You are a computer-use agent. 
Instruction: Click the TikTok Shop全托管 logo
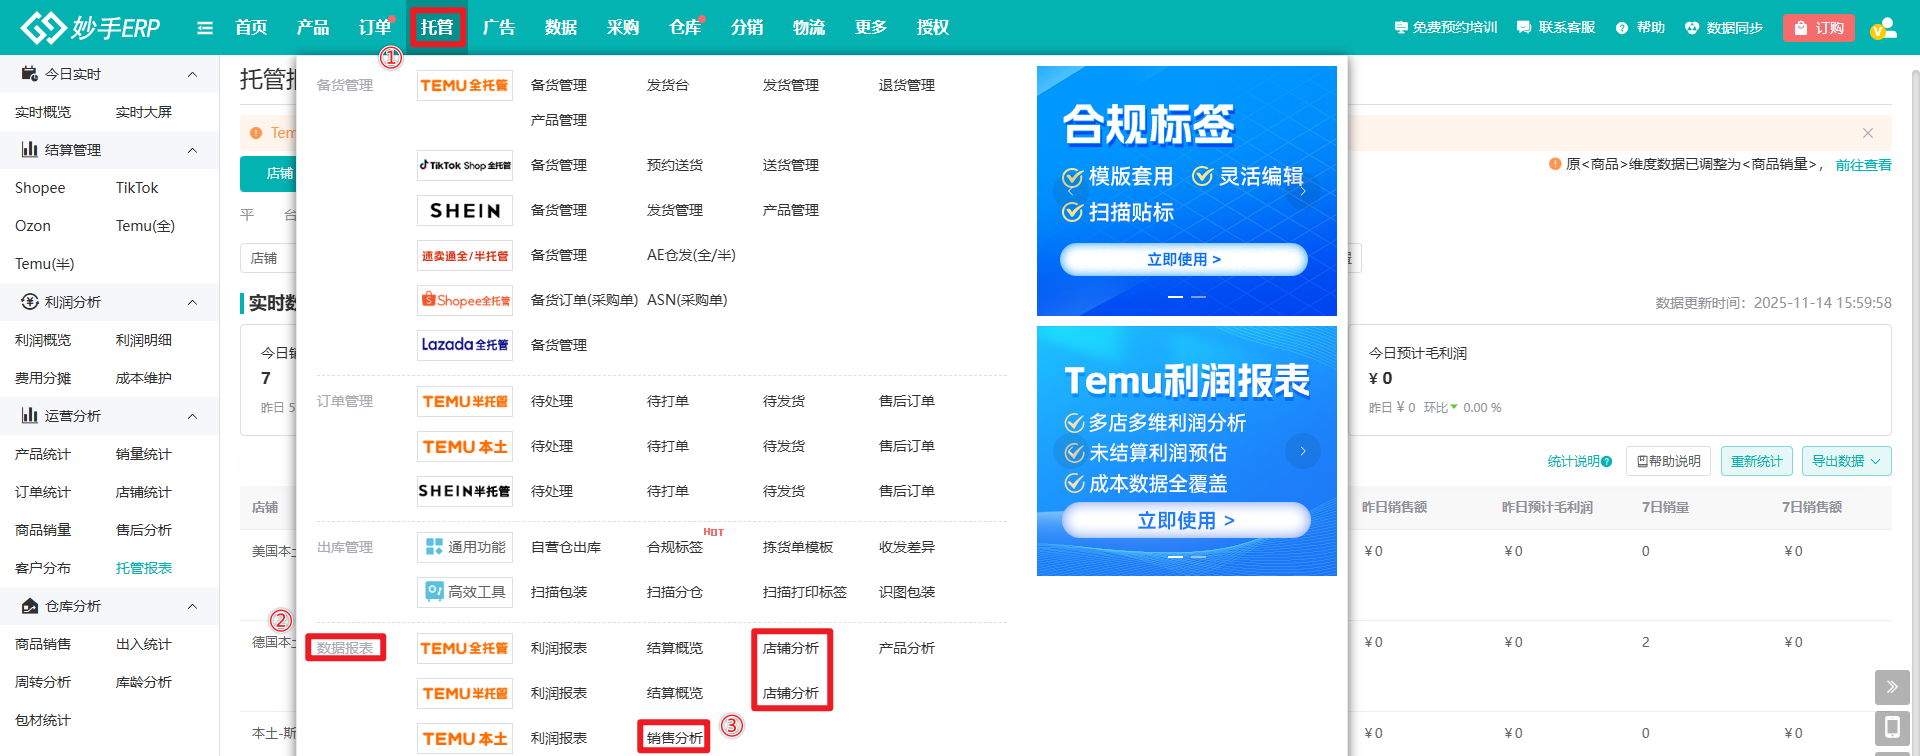(465, 165)
